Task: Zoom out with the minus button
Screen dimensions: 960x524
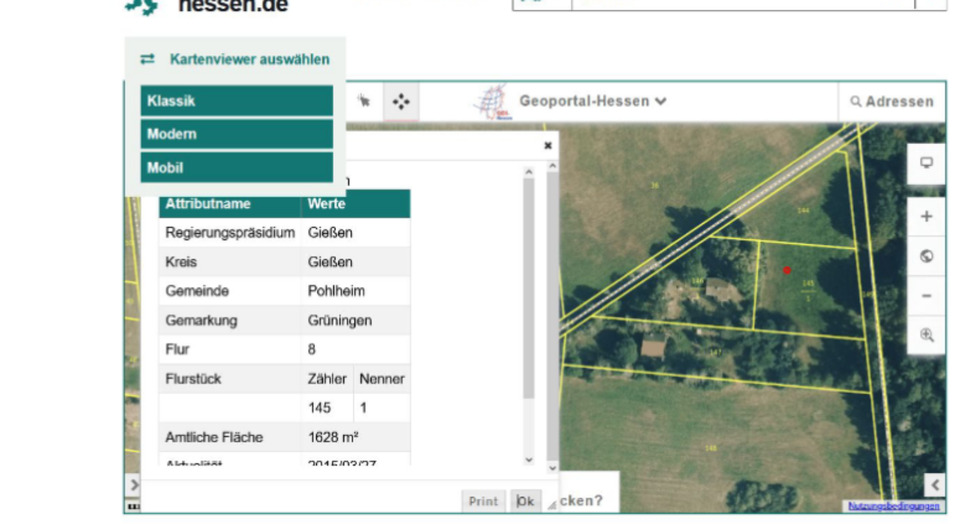Action: [x=926, y=296]
